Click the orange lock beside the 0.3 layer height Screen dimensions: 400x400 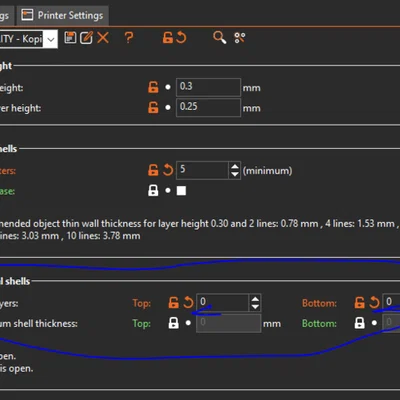click(153, 87)
